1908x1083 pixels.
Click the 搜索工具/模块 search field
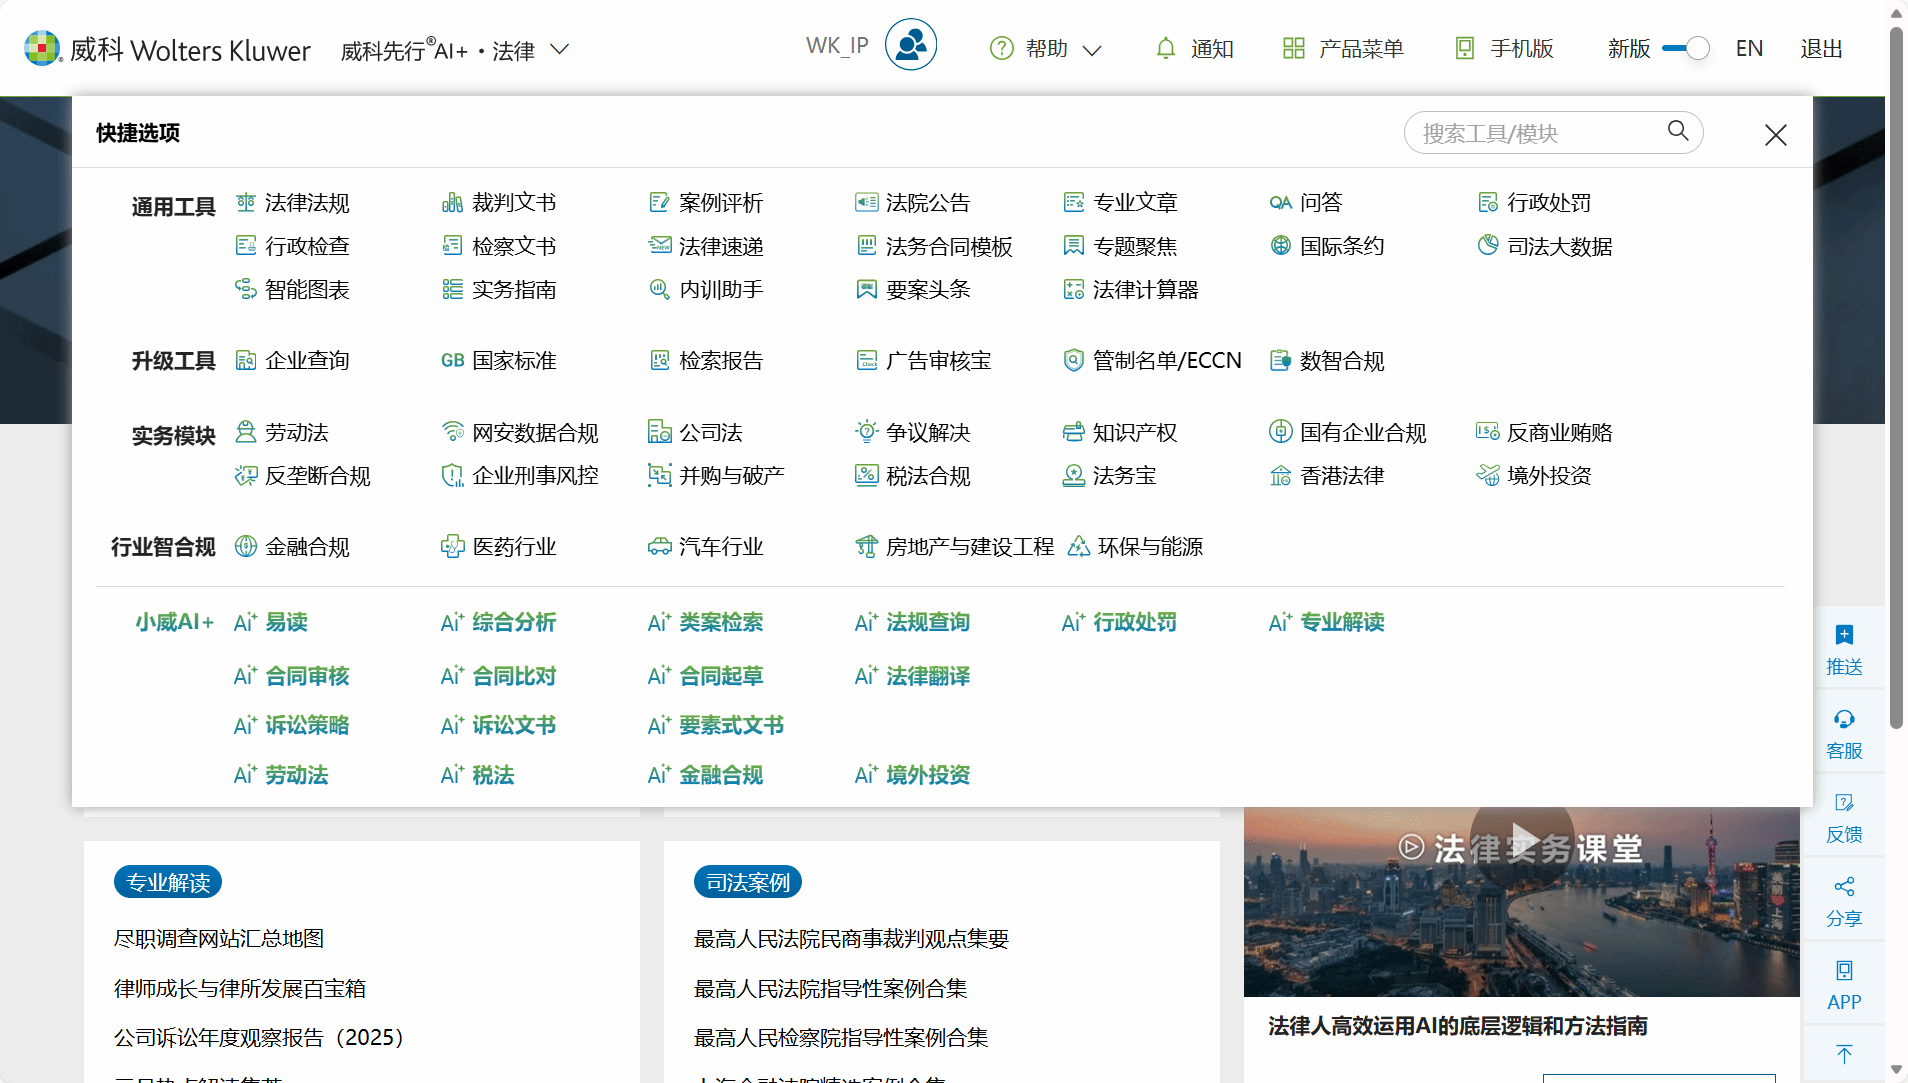pyautogui.click(x=1535, y=133)
